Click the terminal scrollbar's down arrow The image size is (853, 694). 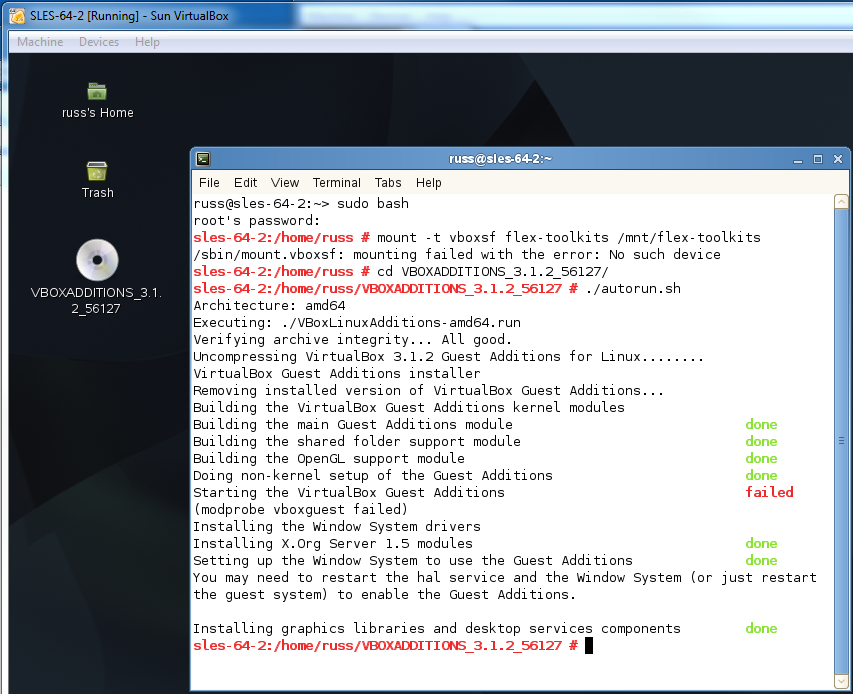point(841,680)
